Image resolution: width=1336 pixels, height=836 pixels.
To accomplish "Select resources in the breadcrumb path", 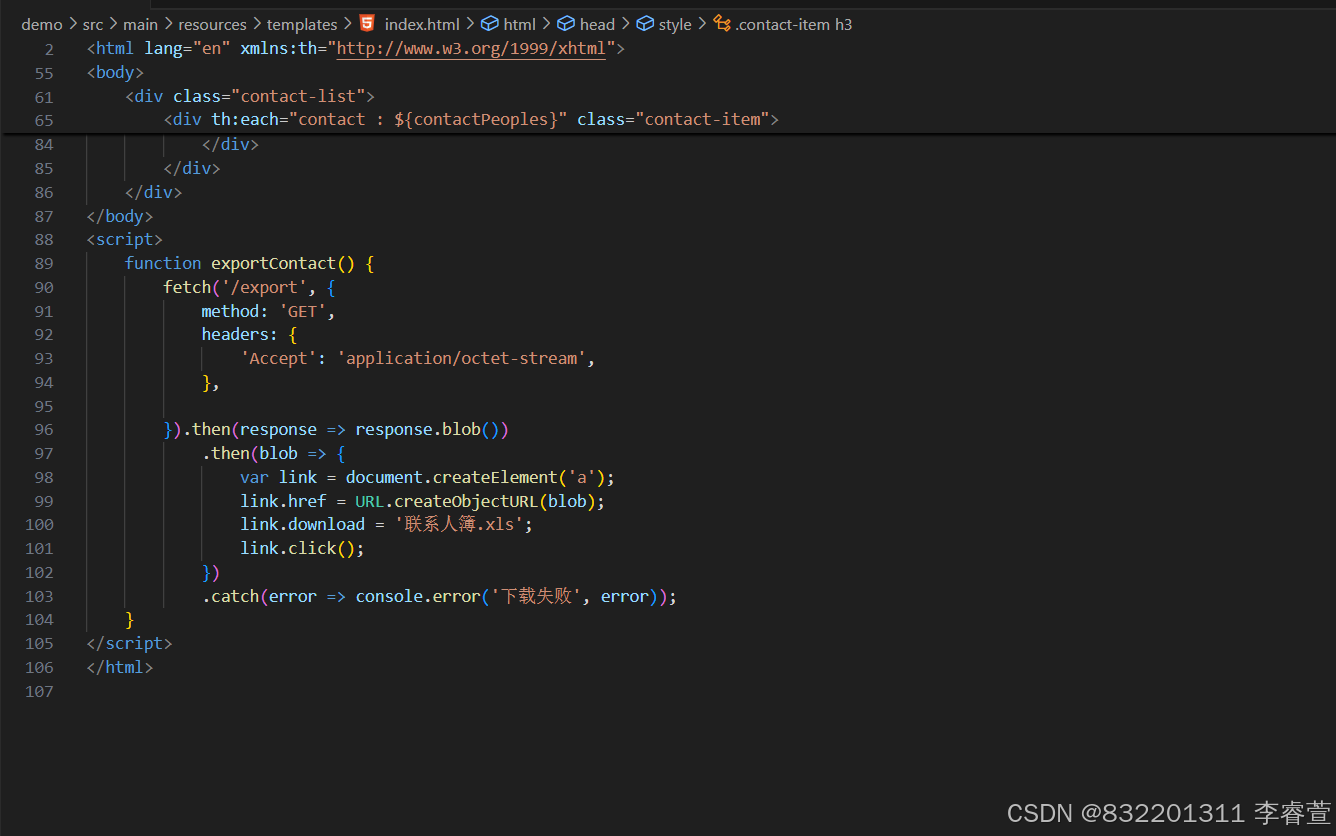I will pyautogui.click(x=212, y=23).
